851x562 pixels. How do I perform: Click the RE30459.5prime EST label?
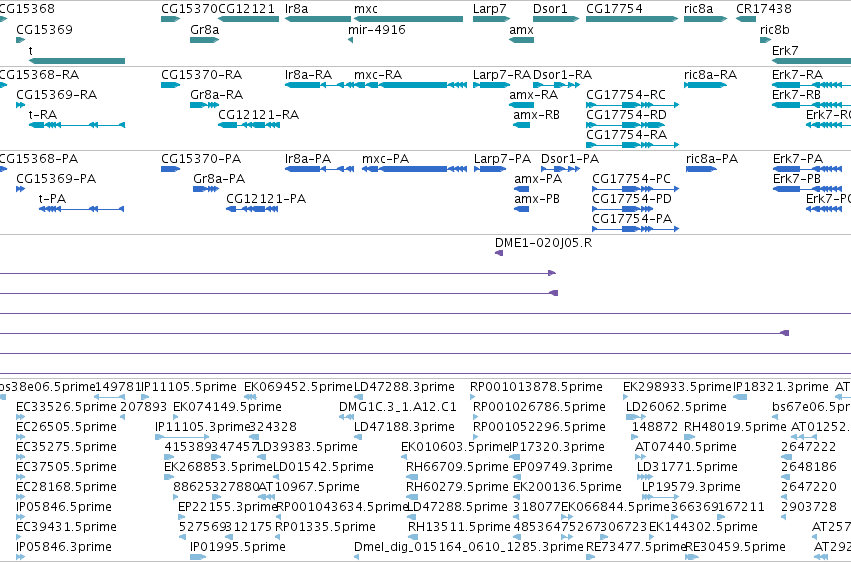735,547
